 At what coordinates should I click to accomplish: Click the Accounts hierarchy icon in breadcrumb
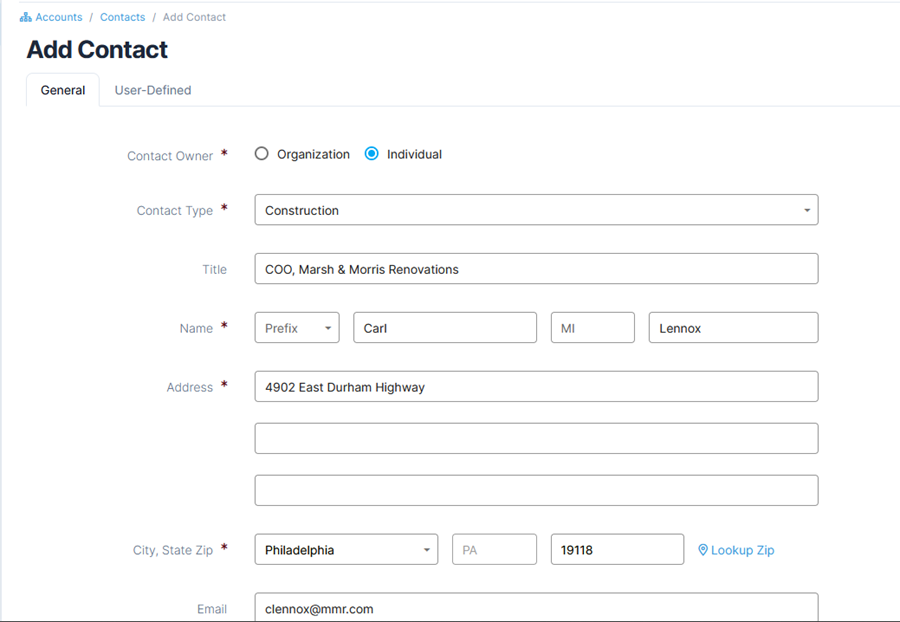26,17
